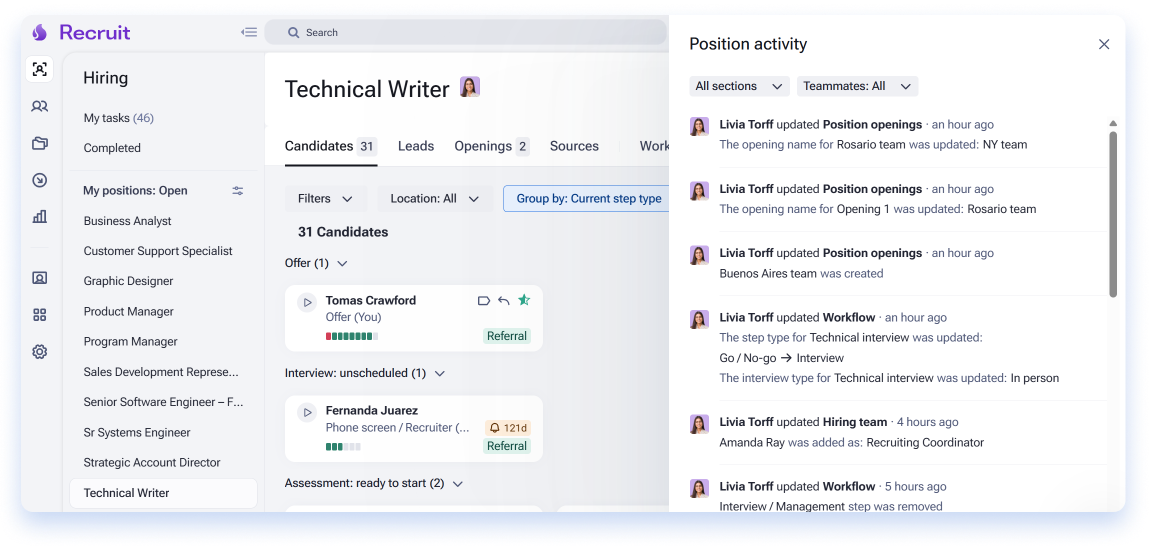Collapse the sidebar menu icon
Image resolution: width=1159 pixels, height=546 pixels.
tap(249, 33)
